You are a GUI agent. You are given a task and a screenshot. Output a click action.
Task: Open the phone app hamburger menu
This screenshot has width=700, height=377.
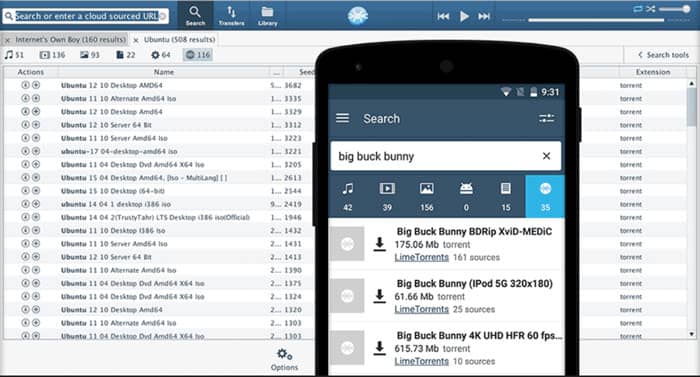[342, 118]
